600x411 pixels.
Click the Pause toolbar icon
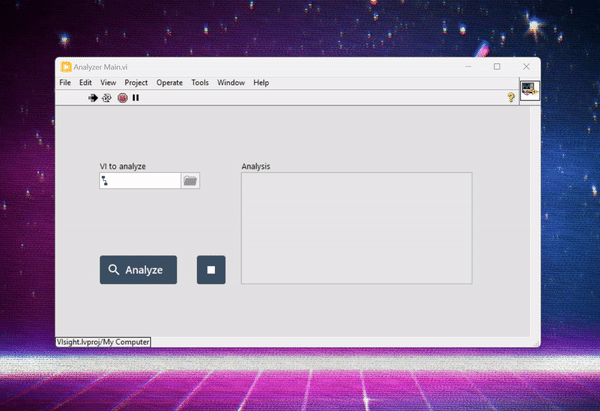(135, 98)
